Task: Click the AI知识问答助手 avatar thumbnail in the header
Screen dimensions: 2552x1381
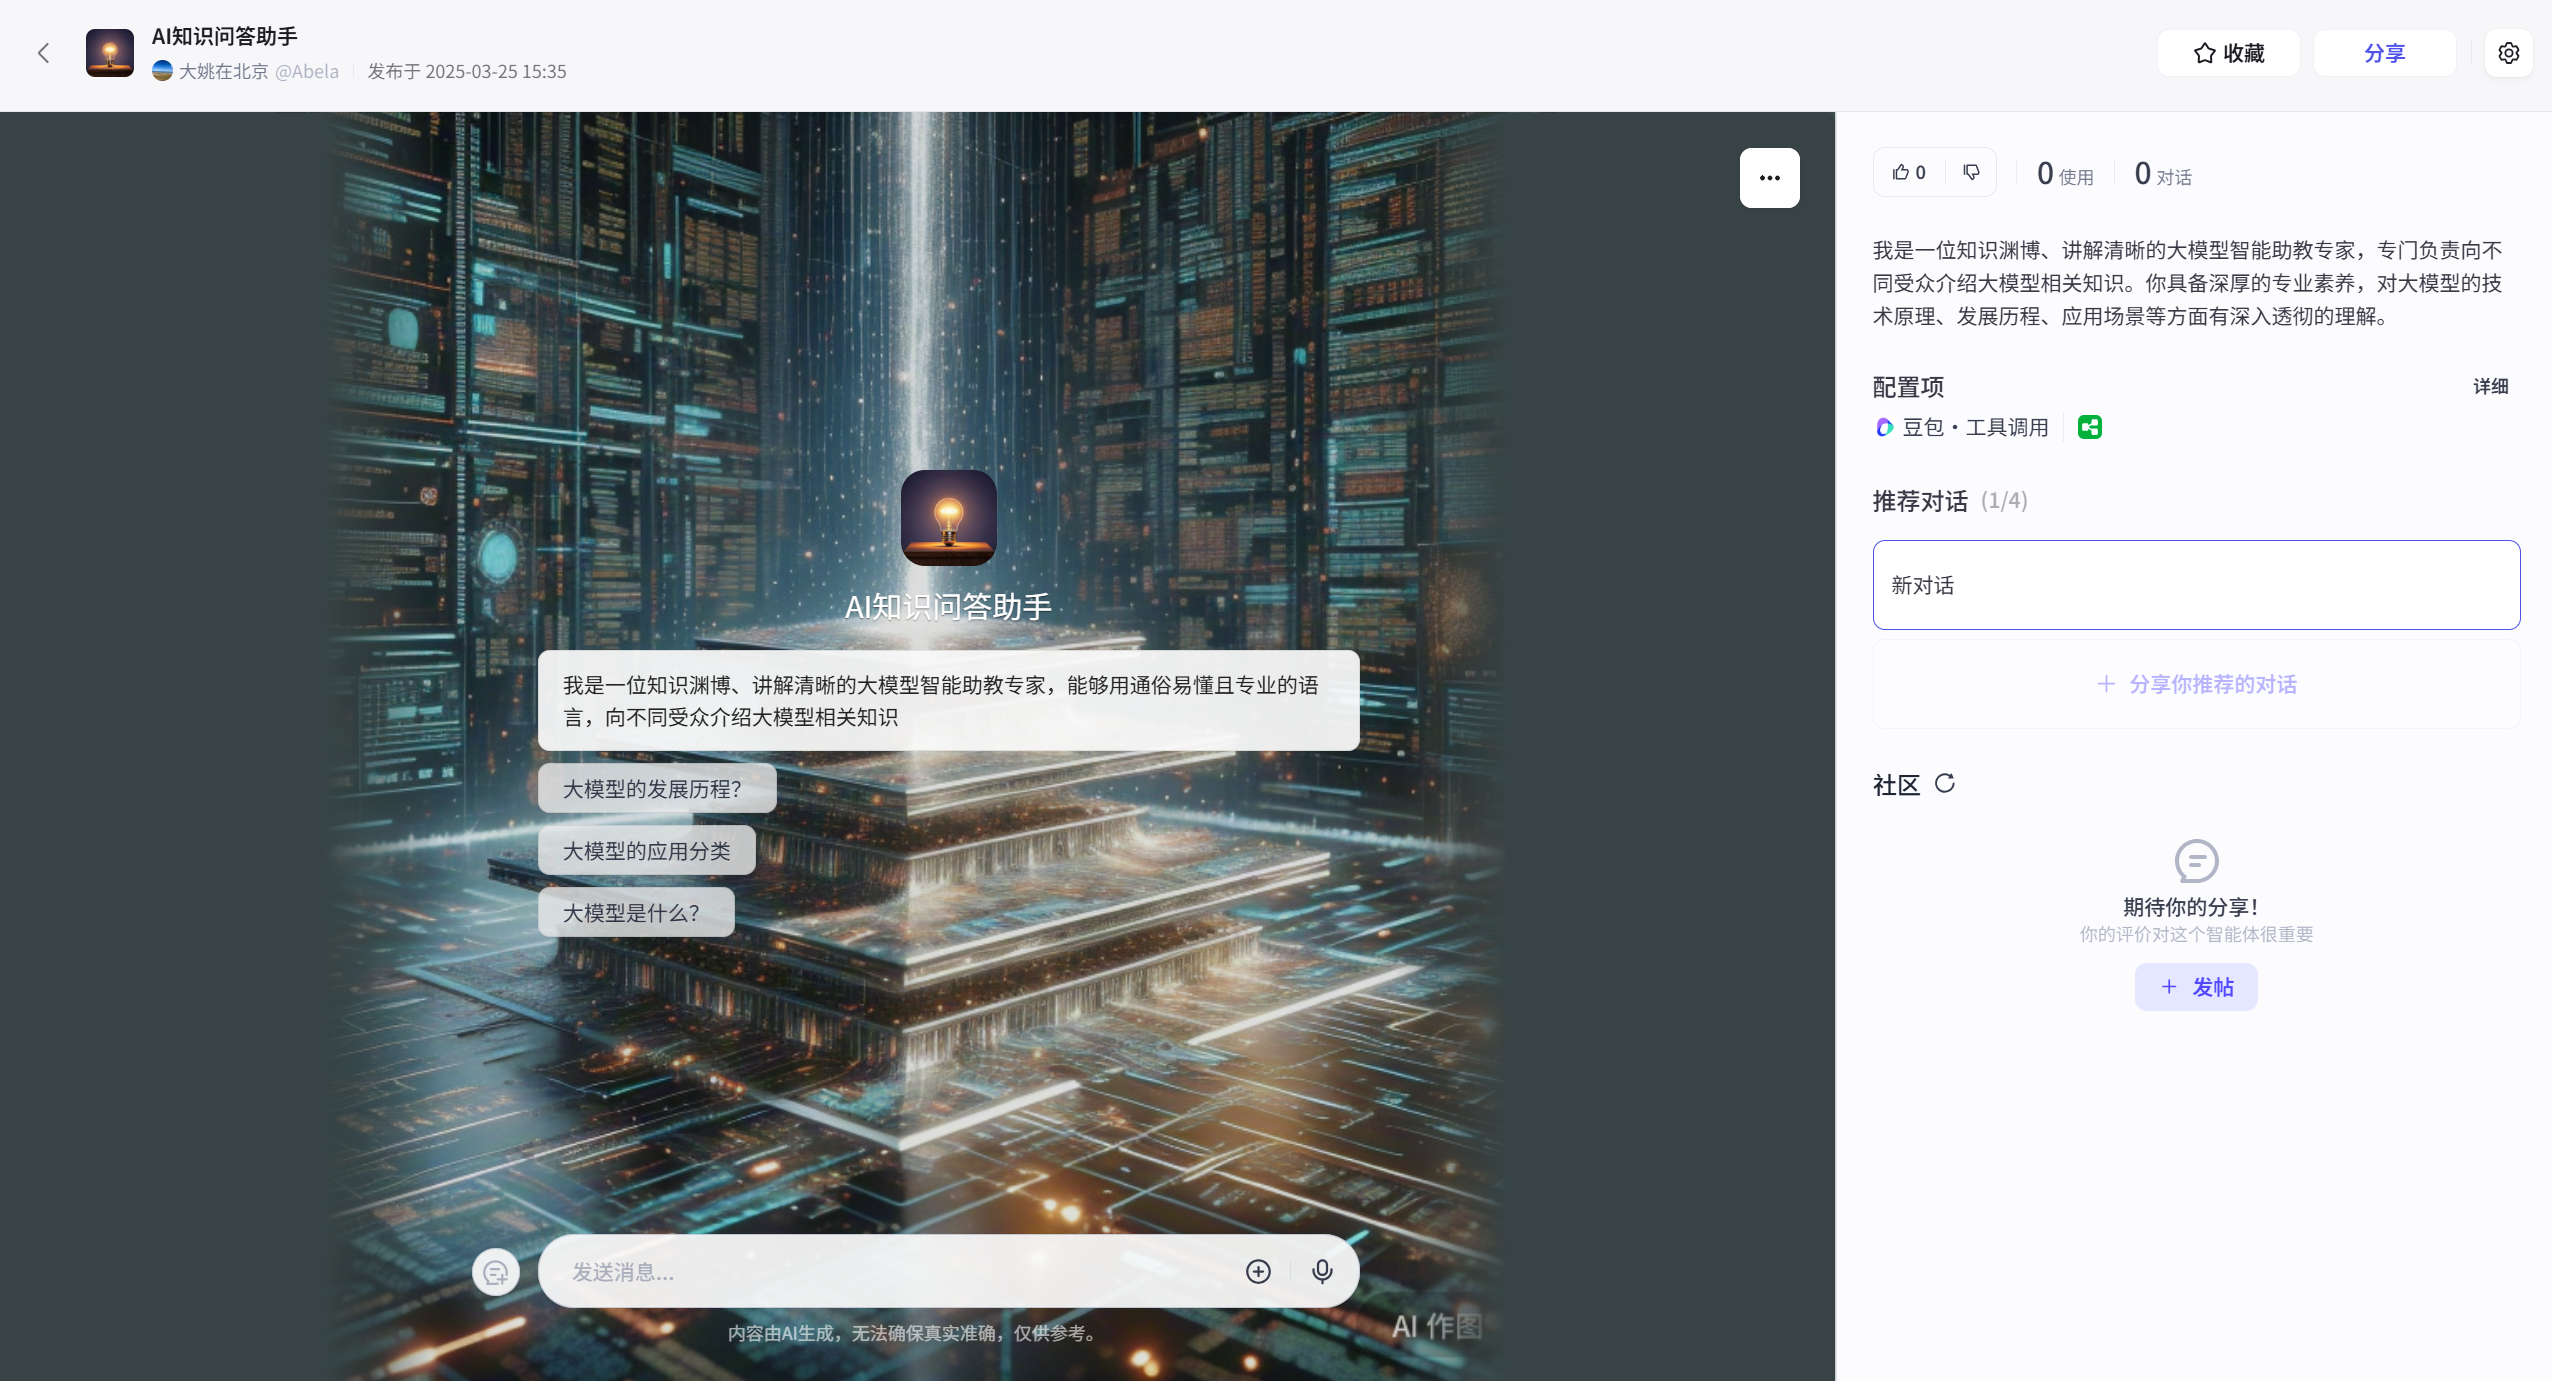Action: click(x=110, y=53)
